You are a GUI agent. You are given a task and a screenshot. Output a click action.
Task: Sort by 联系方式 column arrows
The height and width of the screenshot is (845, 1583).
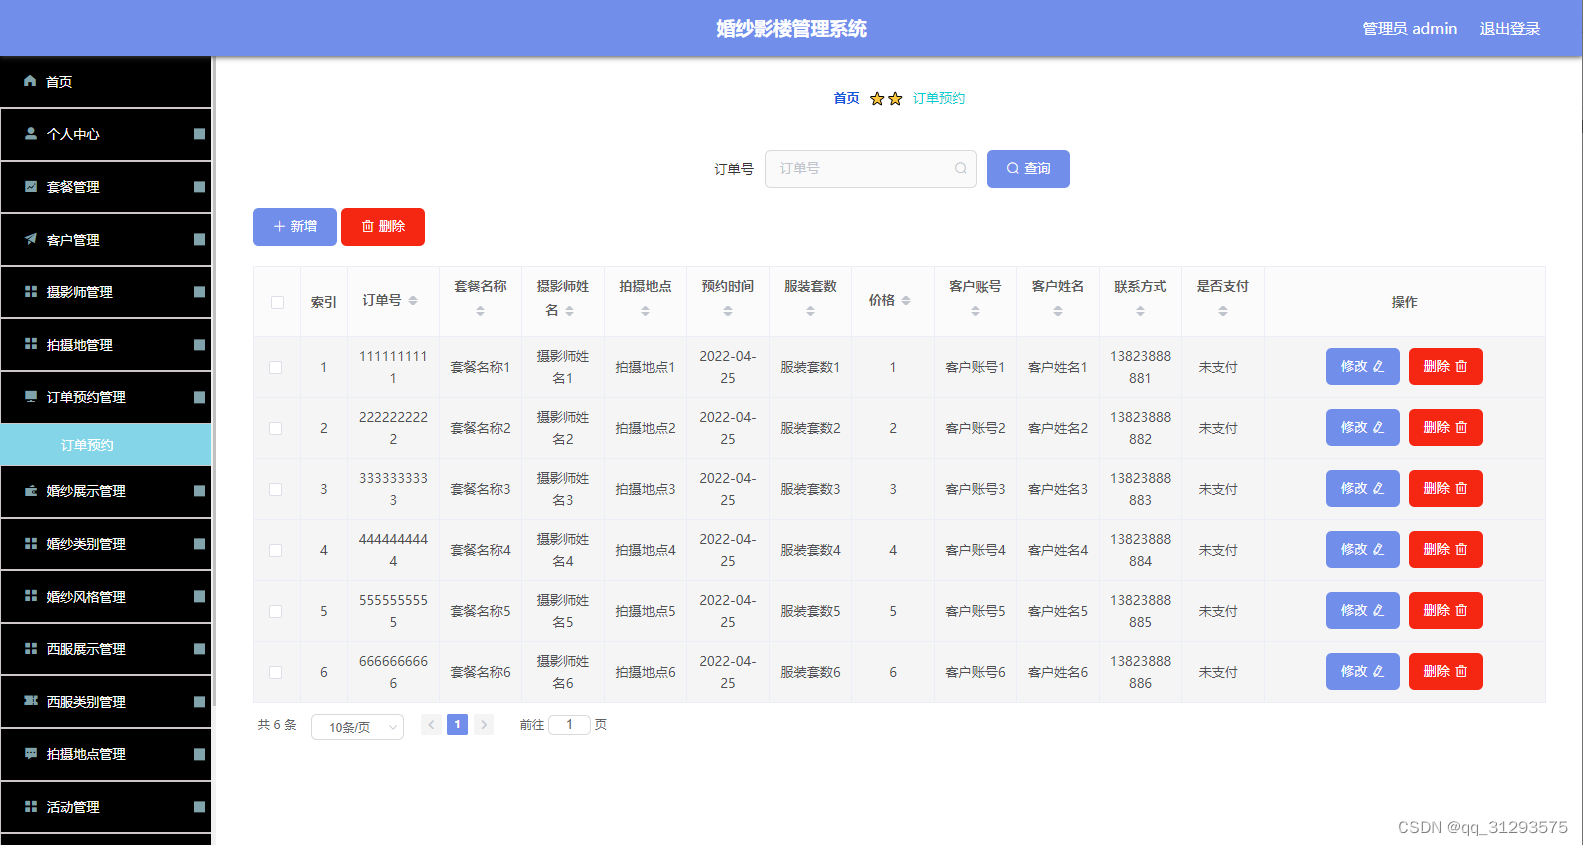[x=1140, y=311]
